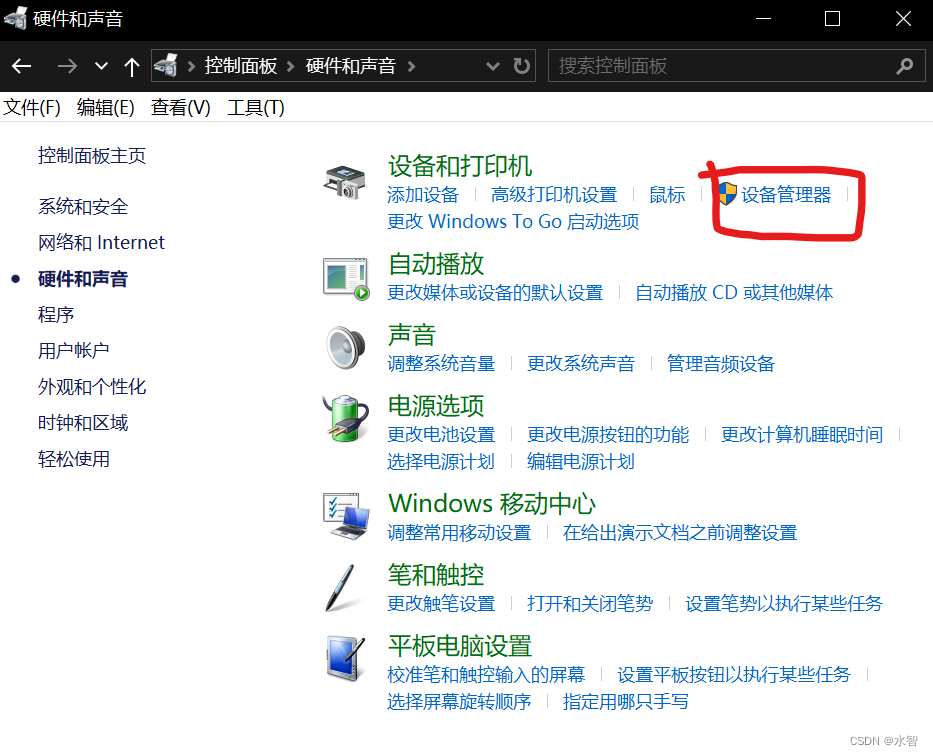Screen dimensions: 933x756
Task: Open 用户帐户 in the sidebar
Action: [74, 350]
